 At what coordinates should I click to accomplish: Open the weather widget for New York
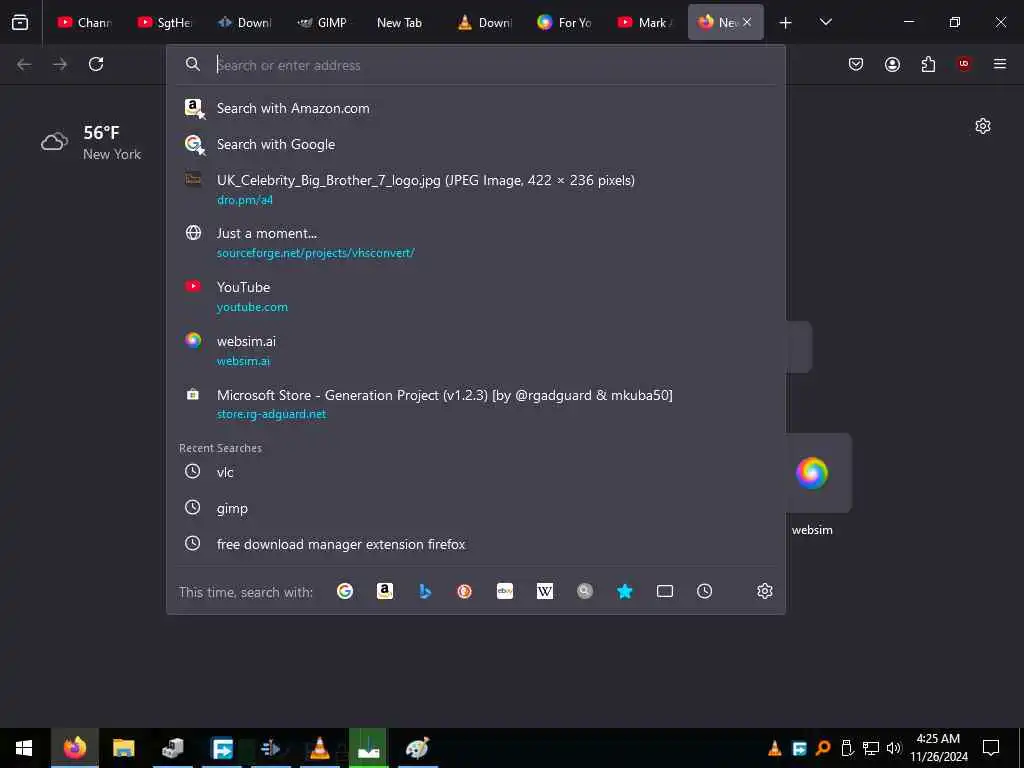(91, 142)
